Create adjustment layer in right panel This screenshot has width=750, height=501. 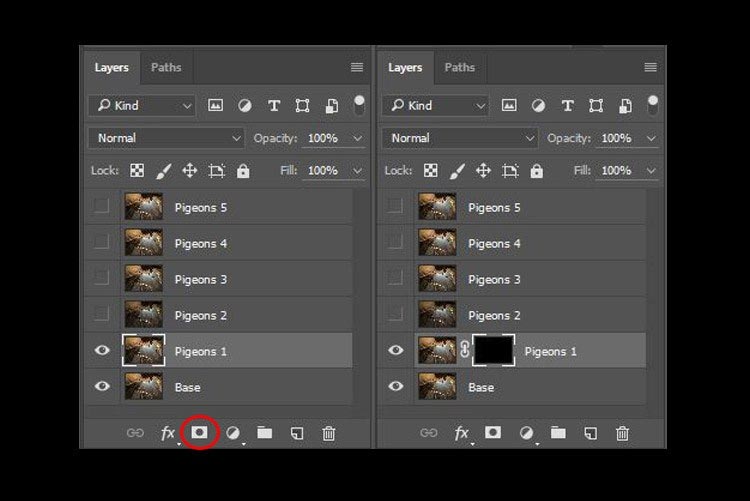(x=527, y=433)
